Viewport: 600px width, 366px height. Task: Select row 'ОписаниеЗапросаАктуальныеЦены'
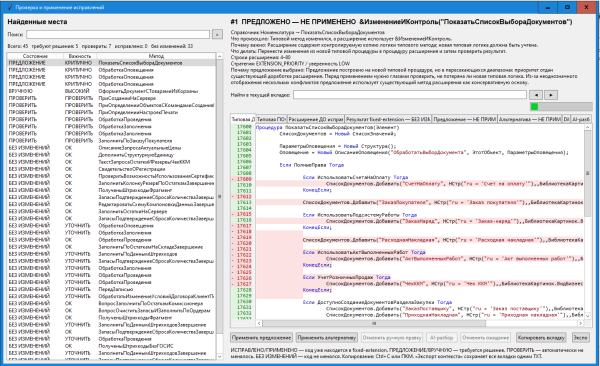(111, 148)
